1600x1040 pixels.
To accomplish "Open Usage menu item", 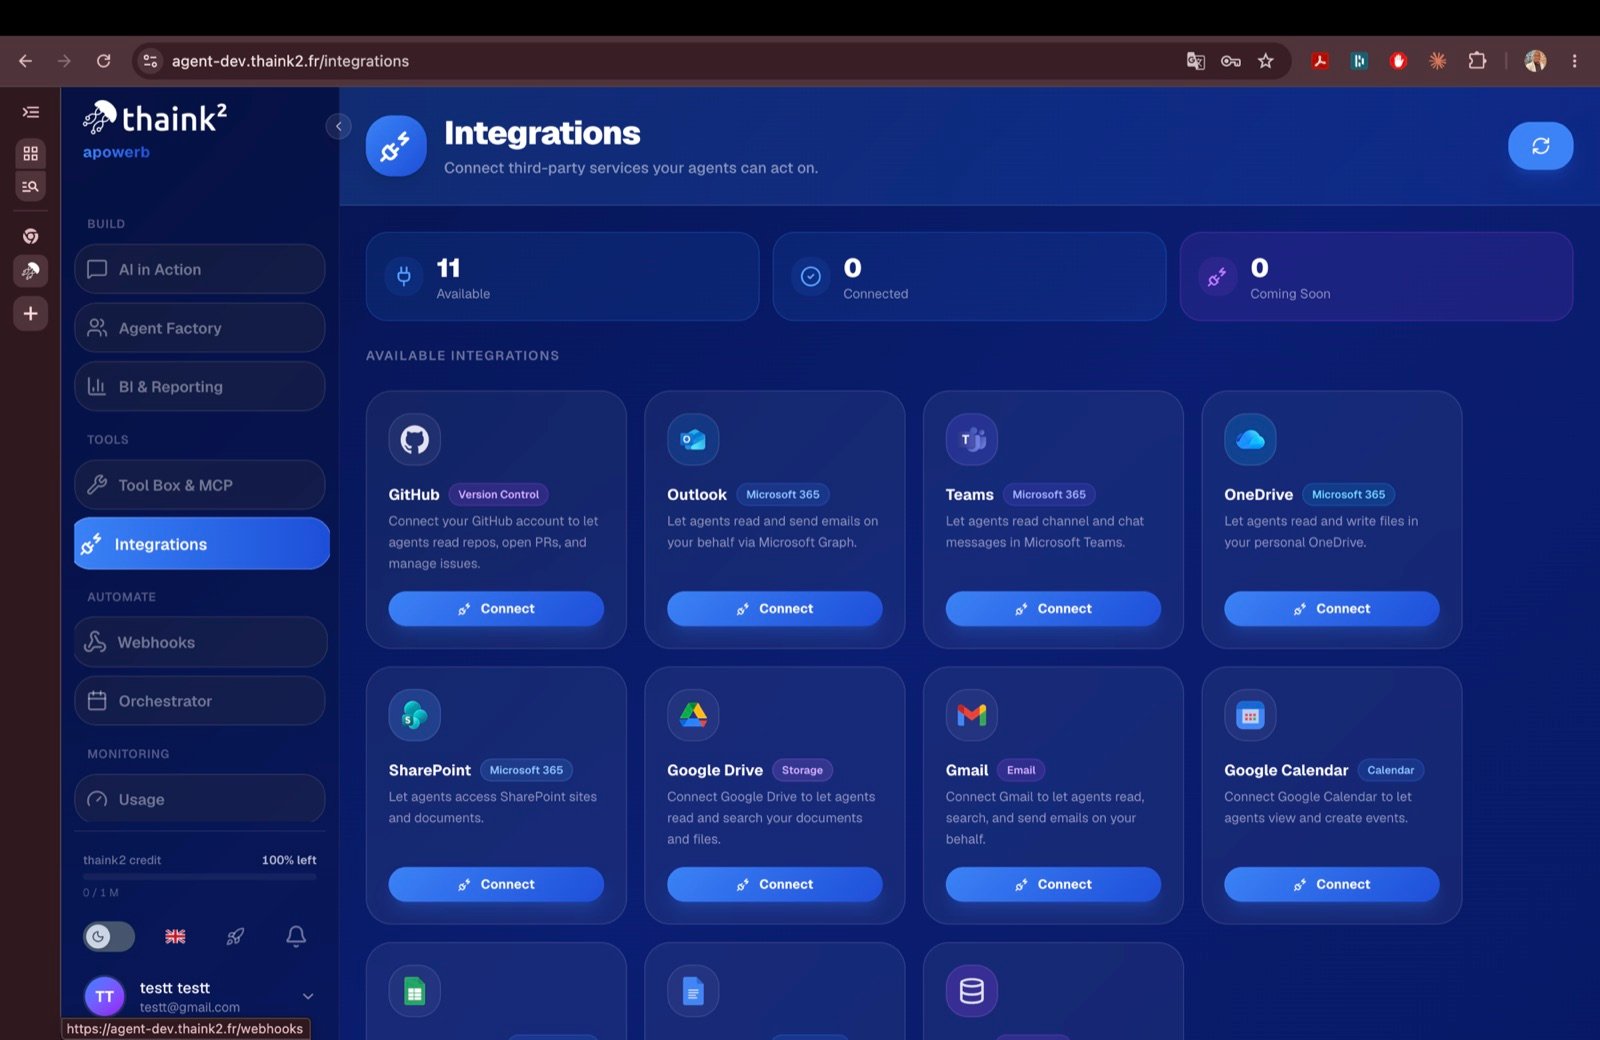I will tap(200, 799).
